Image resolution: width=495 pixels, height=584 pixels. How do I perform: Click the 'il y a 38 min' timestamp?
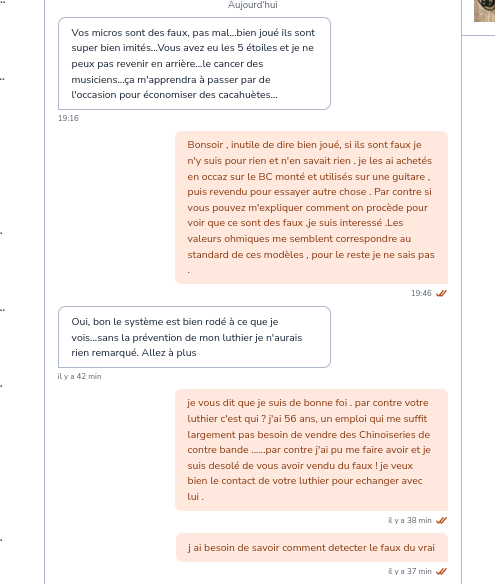(410, 520)
